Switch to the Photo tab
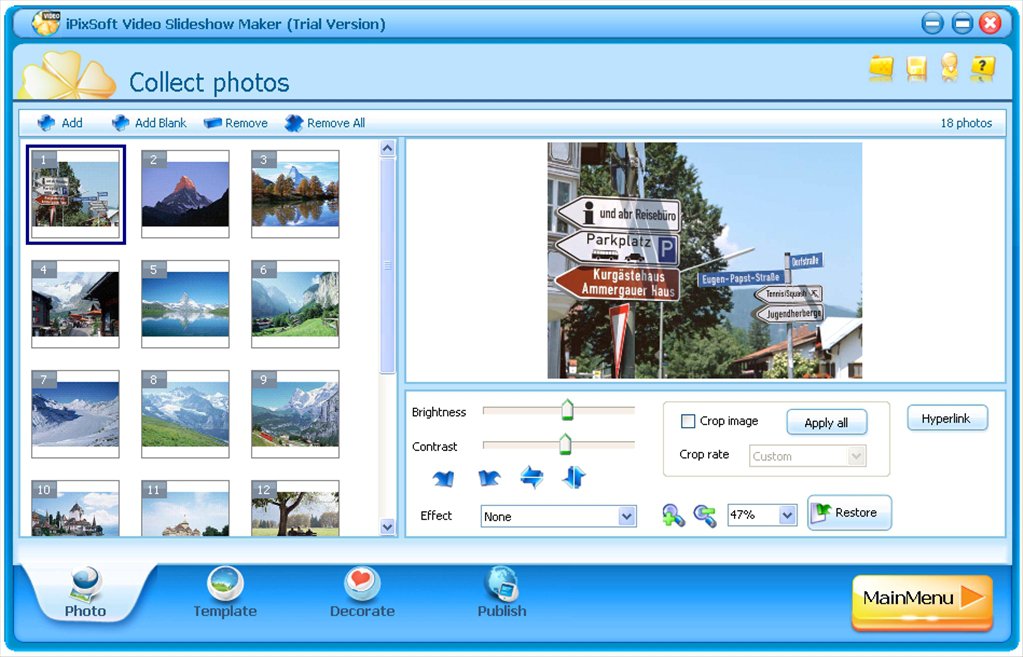The image size is (1023, 657). [x=85, y=594]
